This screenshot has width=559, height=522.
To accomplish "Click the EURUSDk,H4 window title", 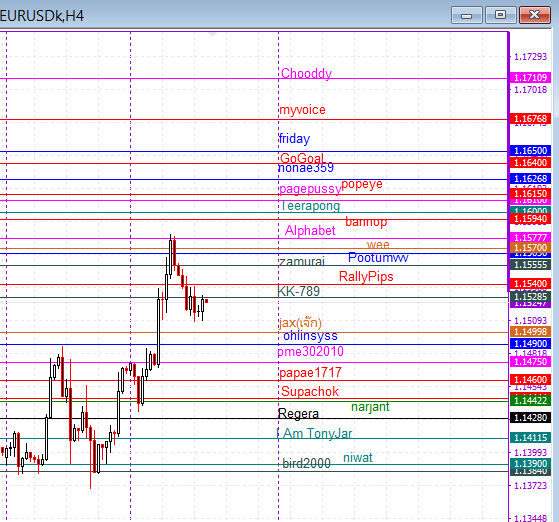I will [x=42, y=16].
